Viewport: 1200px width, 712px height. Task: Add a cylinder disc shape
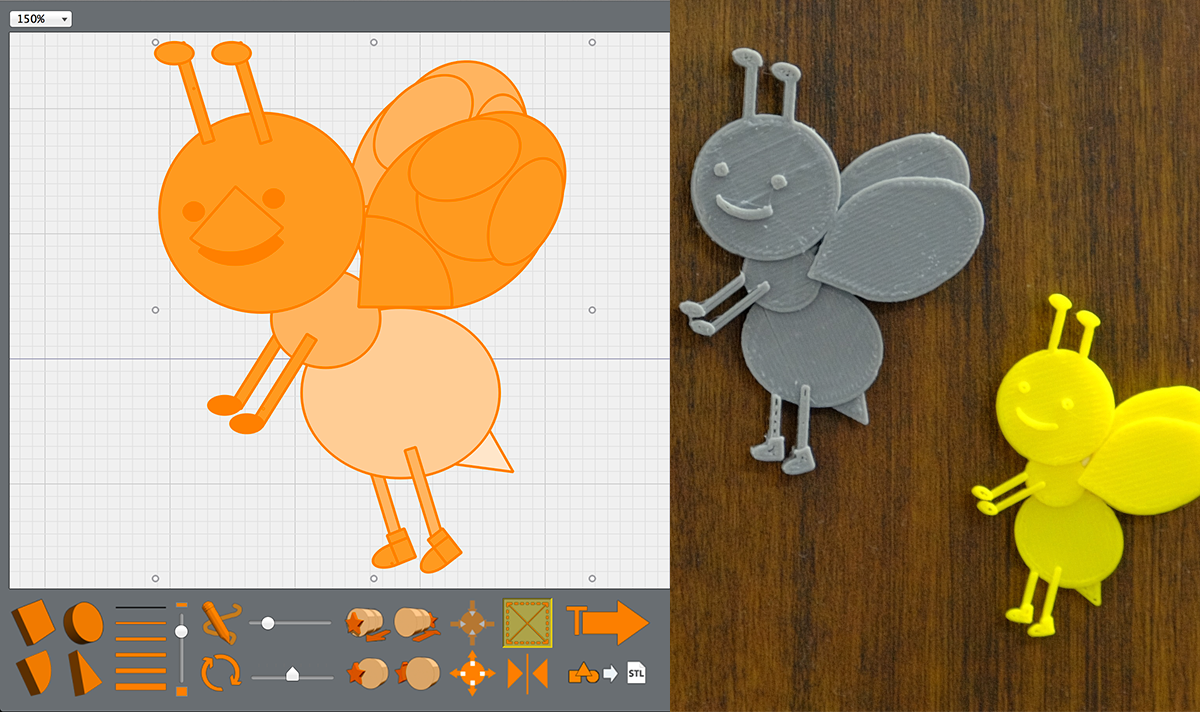pos(83,622)
